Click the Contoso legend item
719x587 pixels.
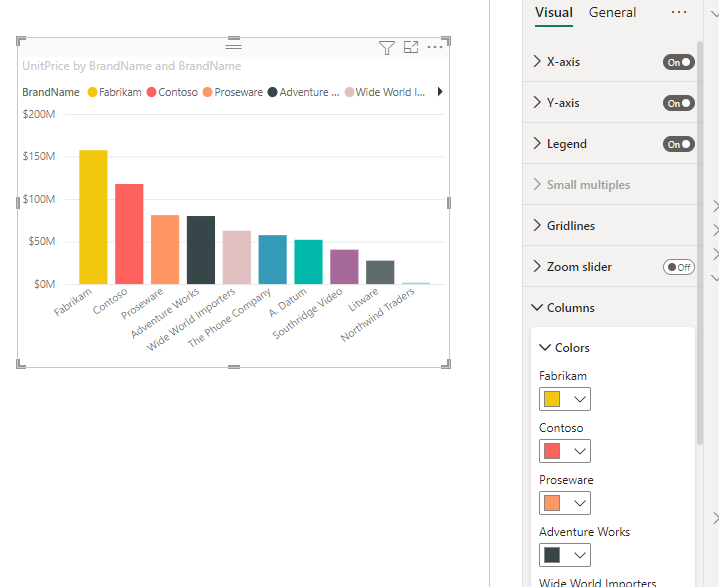point(172,92)
